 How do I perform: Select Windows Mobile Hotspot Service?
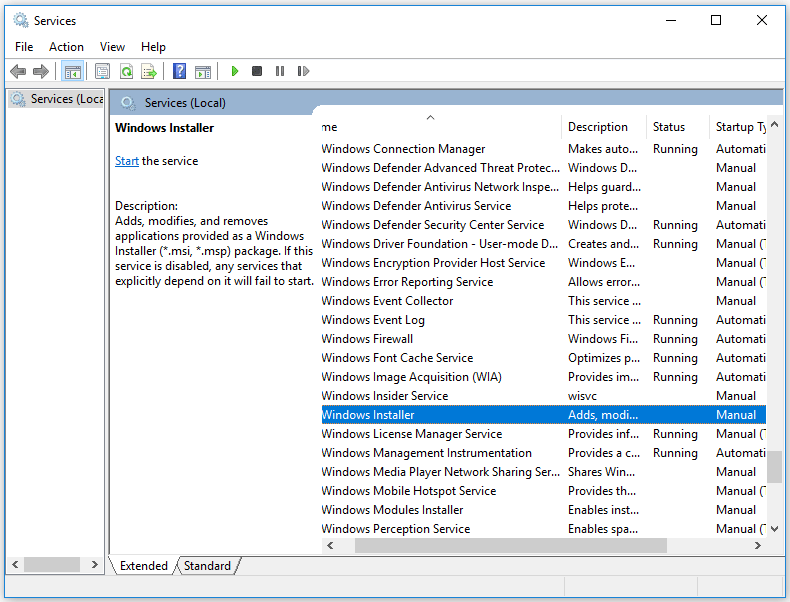pyautogui.click(x=544, y=491)
